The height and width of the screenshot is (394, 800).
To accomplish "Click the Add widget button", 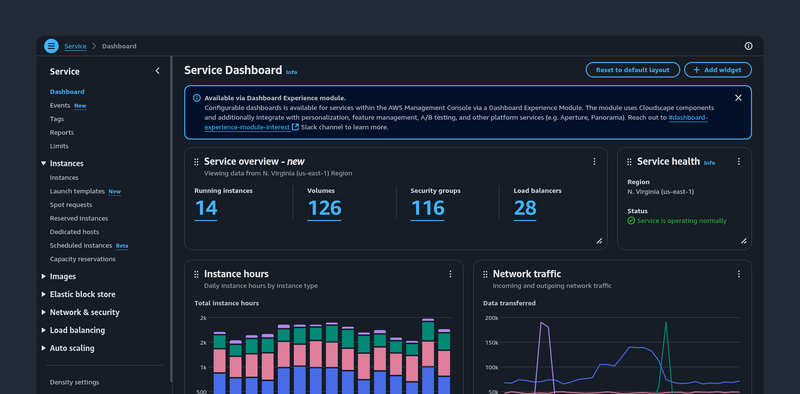I will tap(718, 70).
